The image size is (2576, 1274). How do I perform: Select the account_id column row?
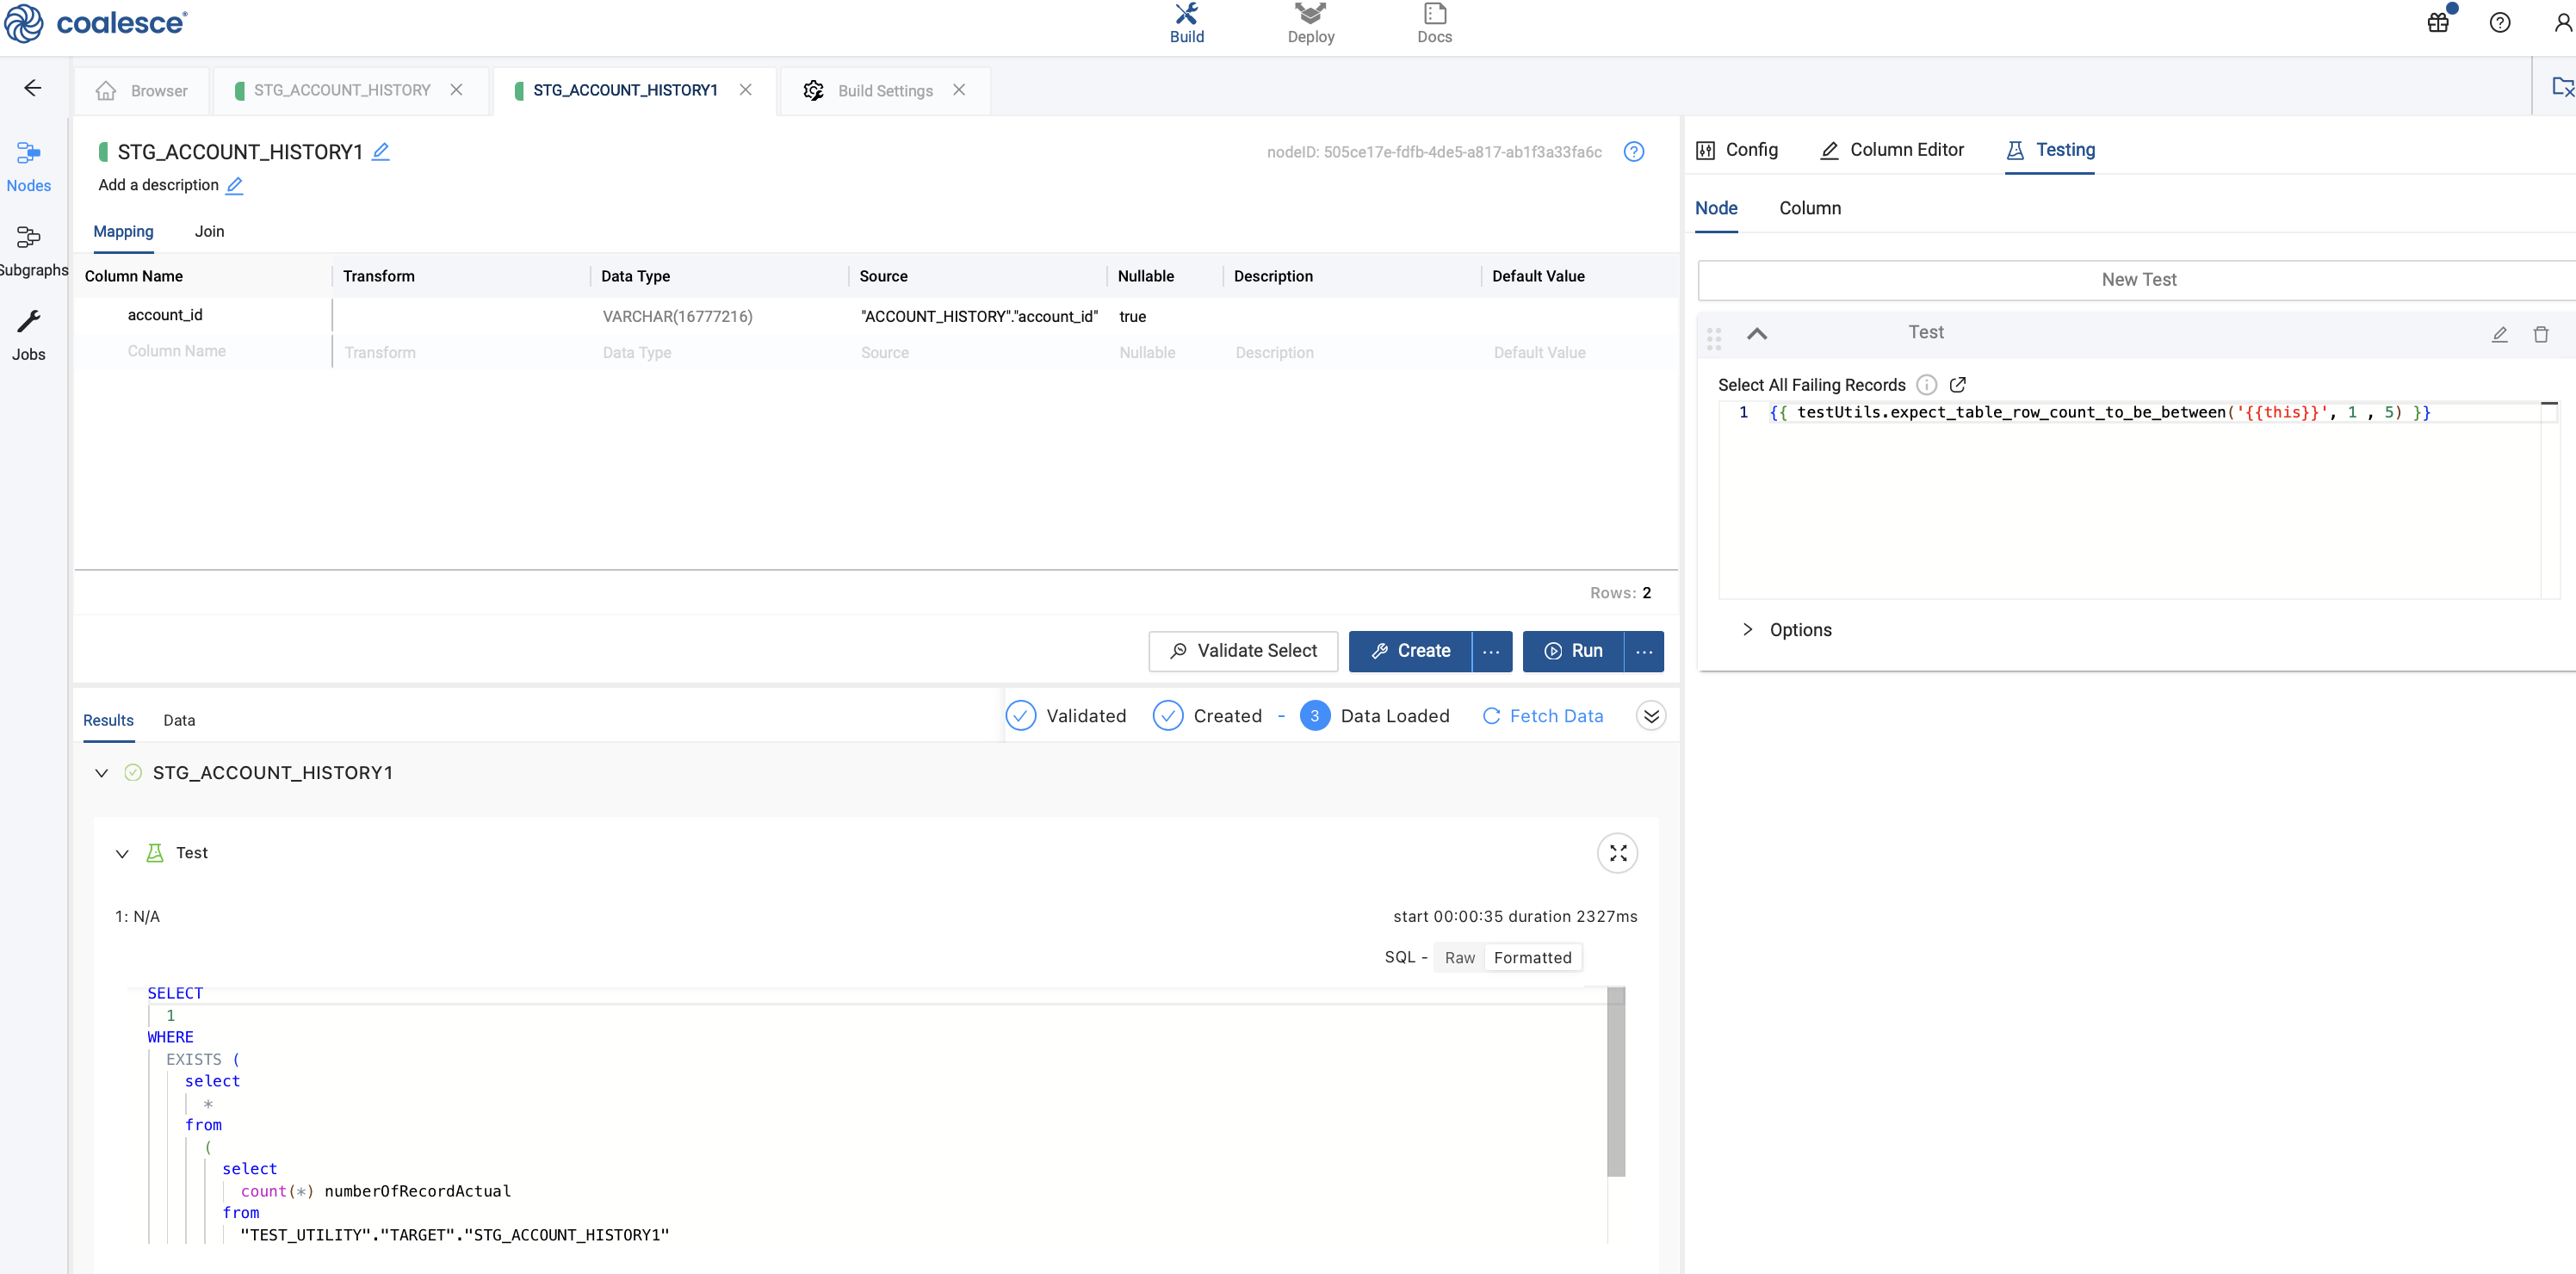click(876, 316)
